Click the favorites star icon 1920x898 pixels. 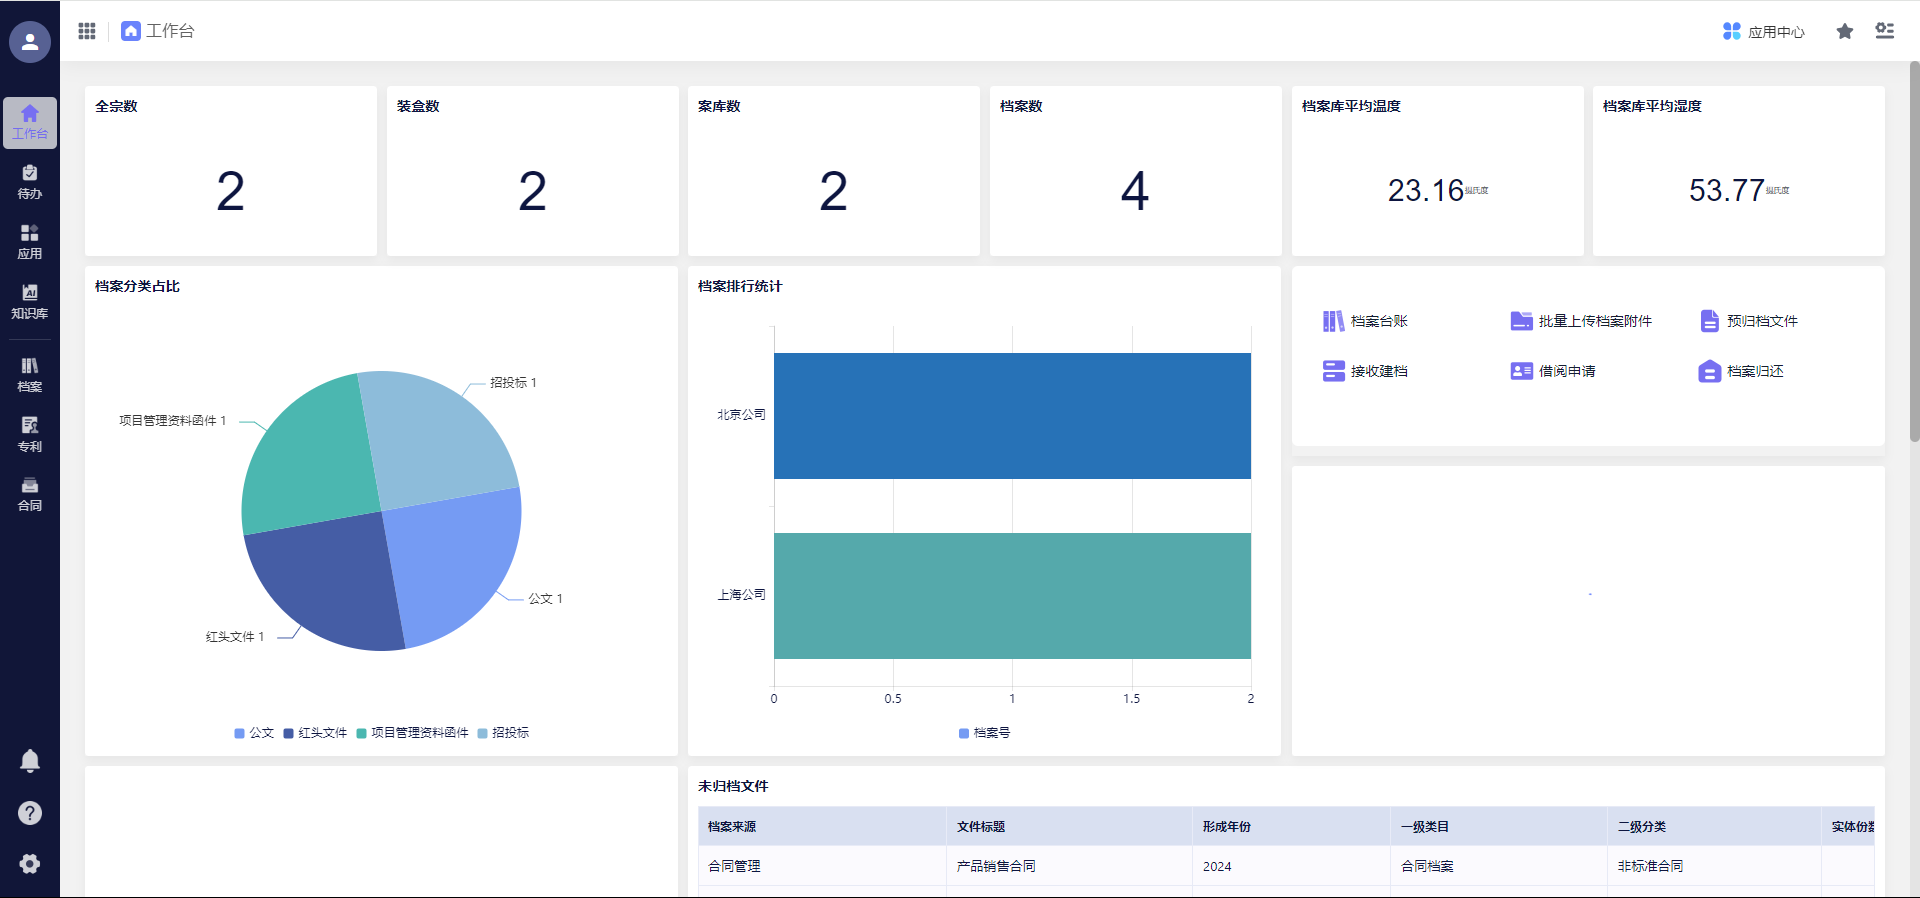point(1845,32)
